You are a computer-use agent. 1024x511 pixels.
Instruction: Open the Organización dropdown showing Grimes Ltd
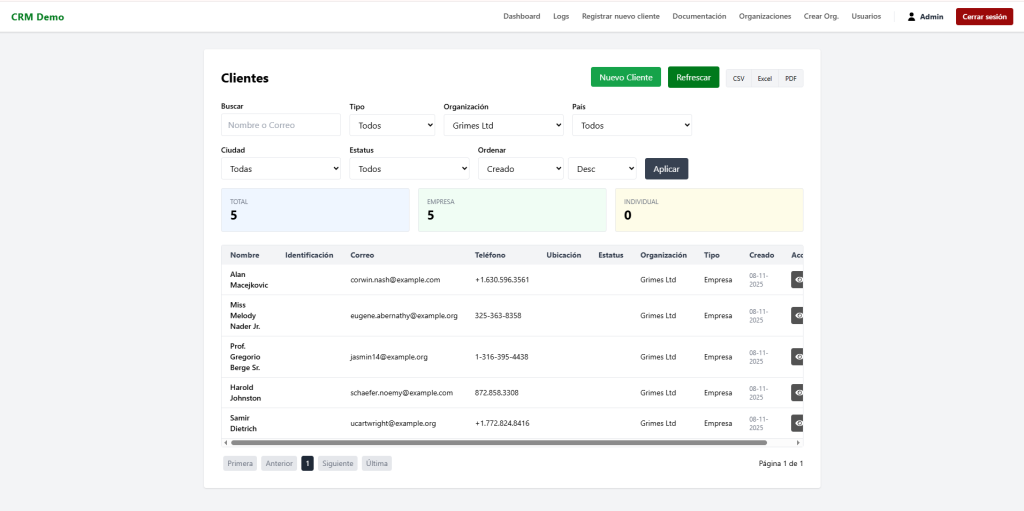(x=503, y=126)
